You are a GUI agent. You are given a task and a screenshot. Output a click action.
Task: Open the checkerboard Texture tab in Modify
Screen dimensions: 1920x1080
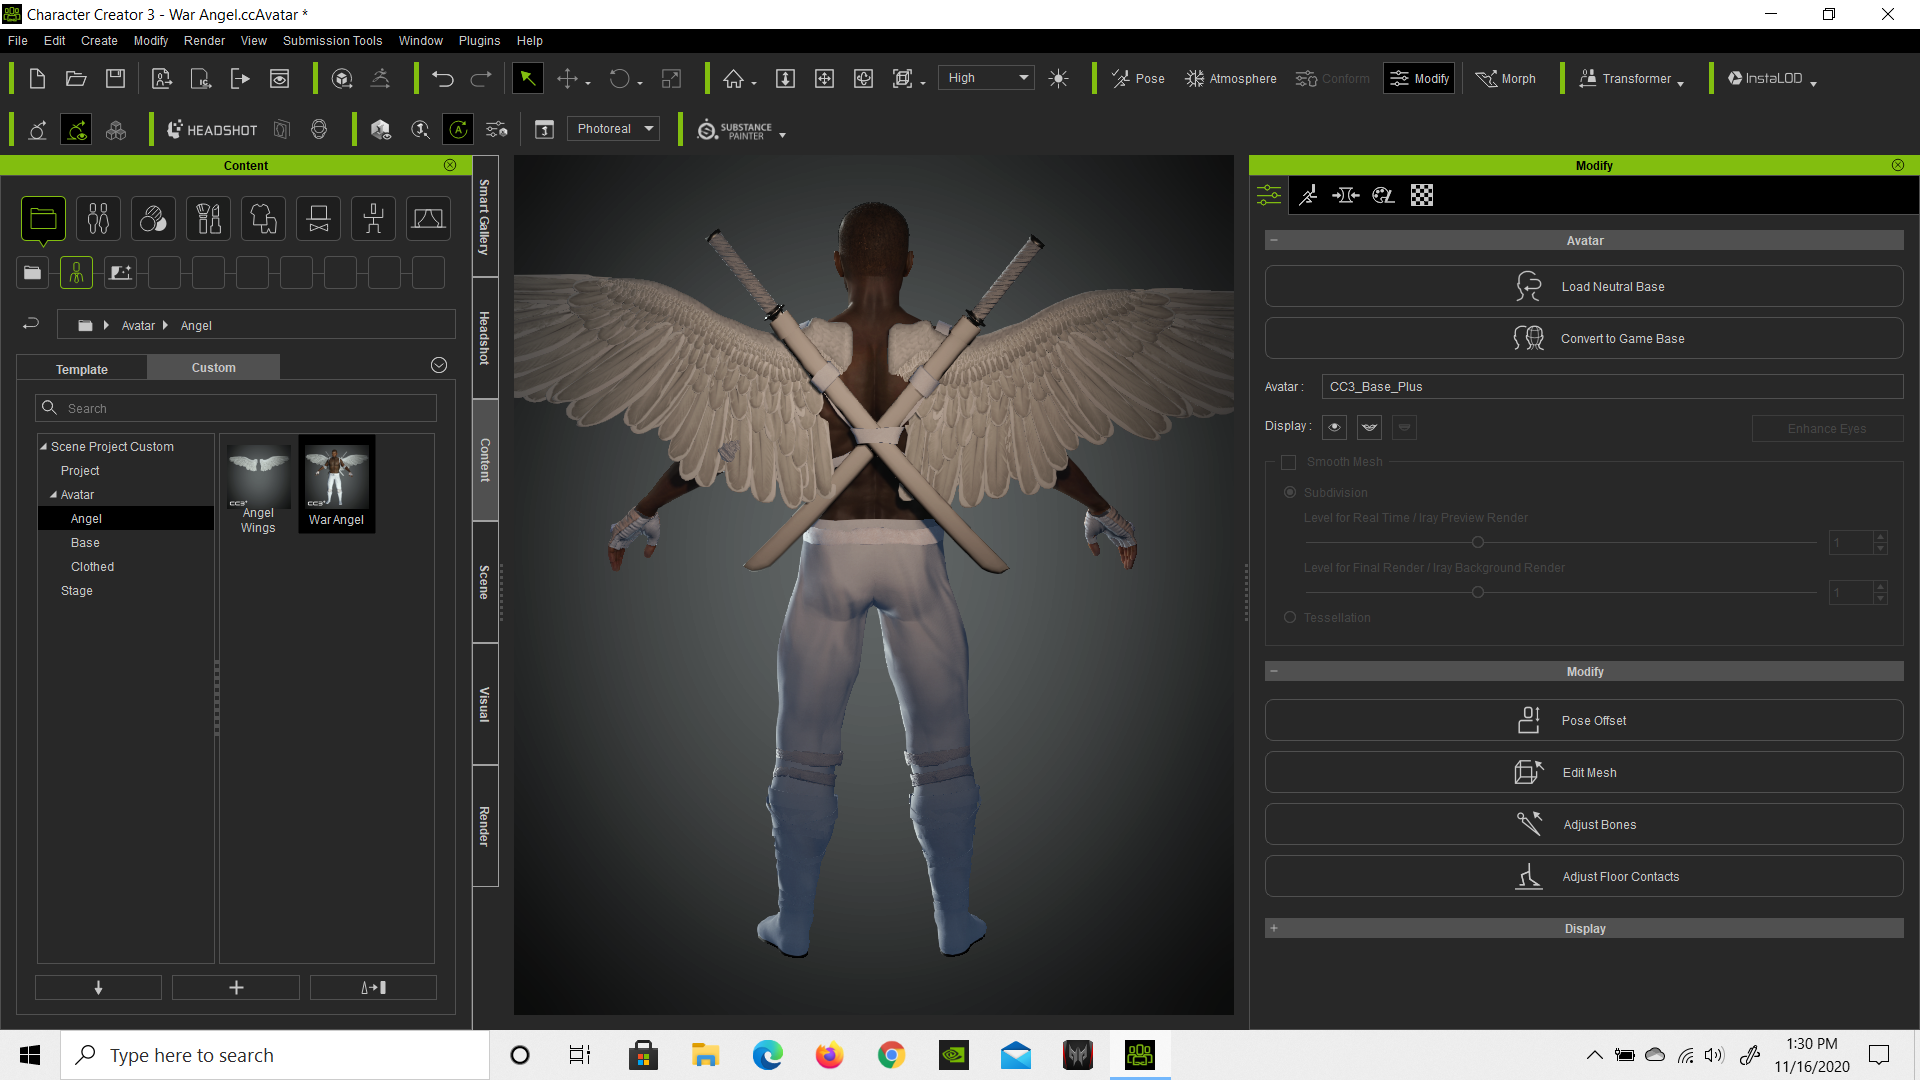[x=1422, y=195]
